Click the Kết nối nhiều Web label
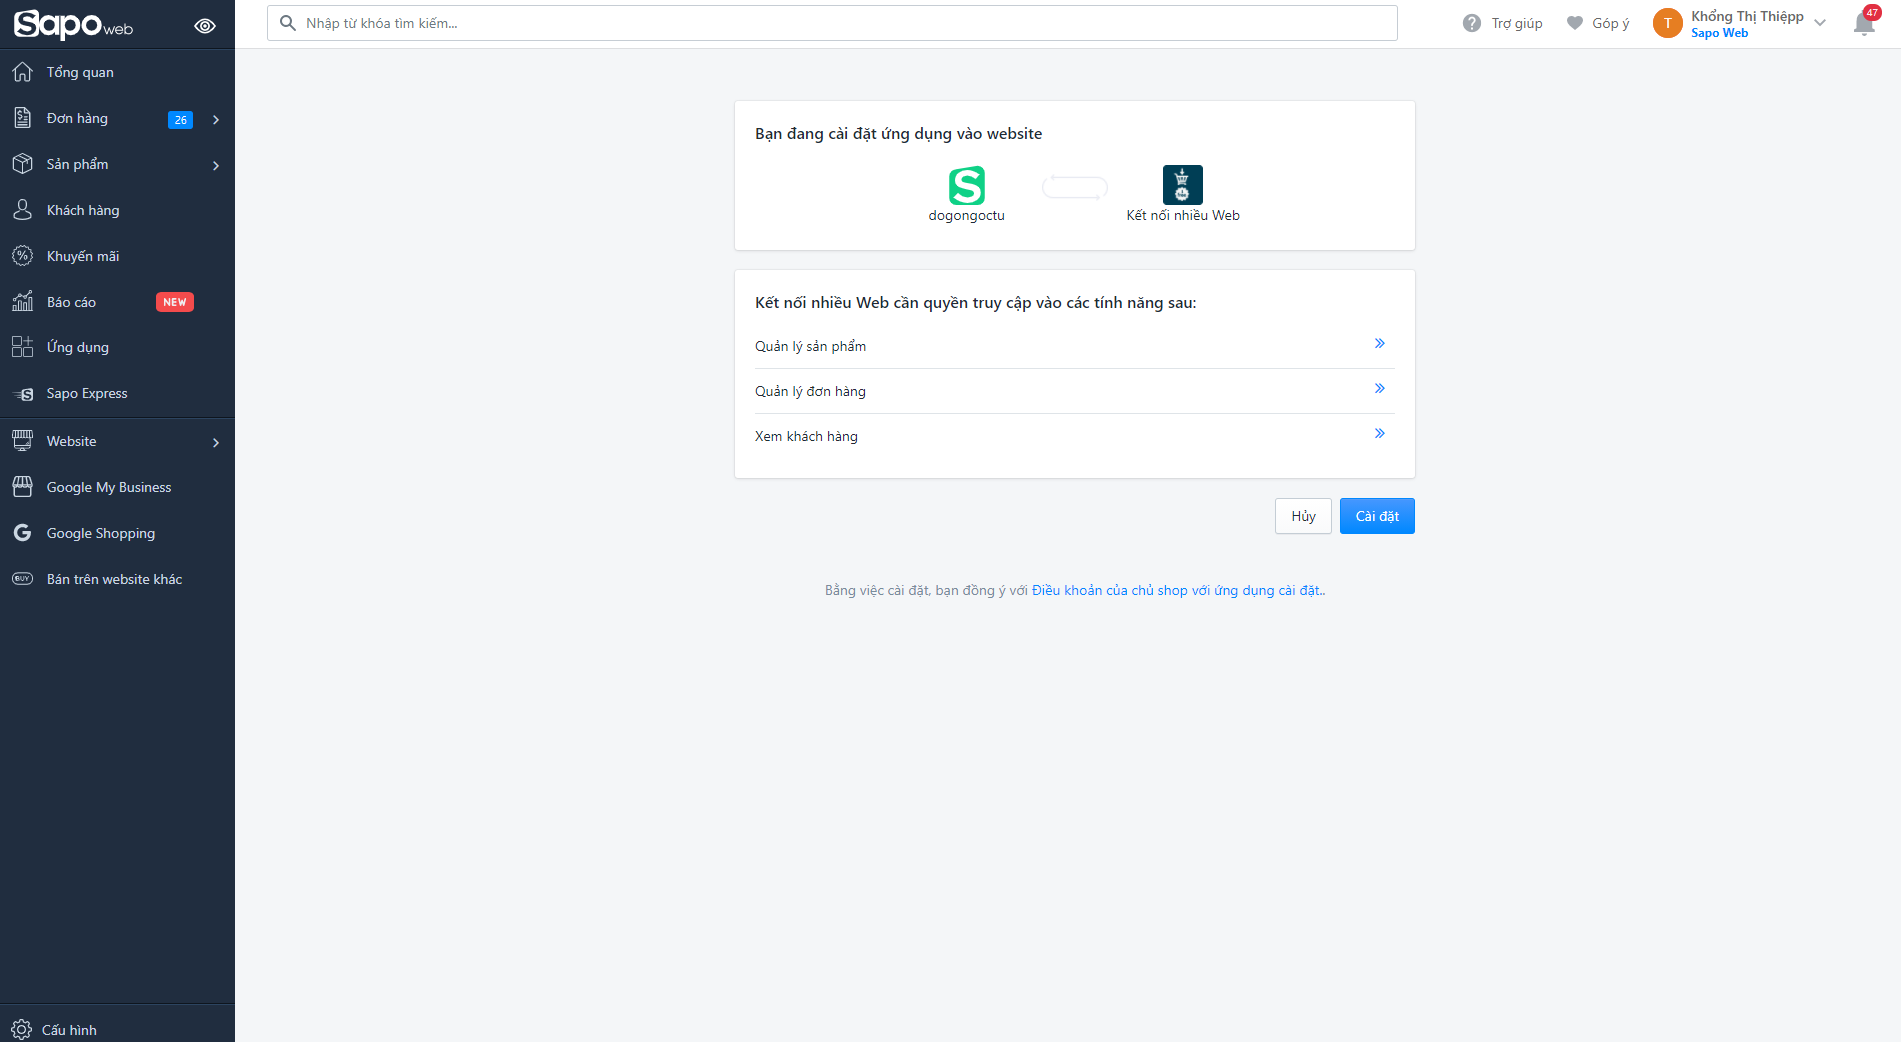Screen dimensions: 1901x1042 click(1183, 215)
